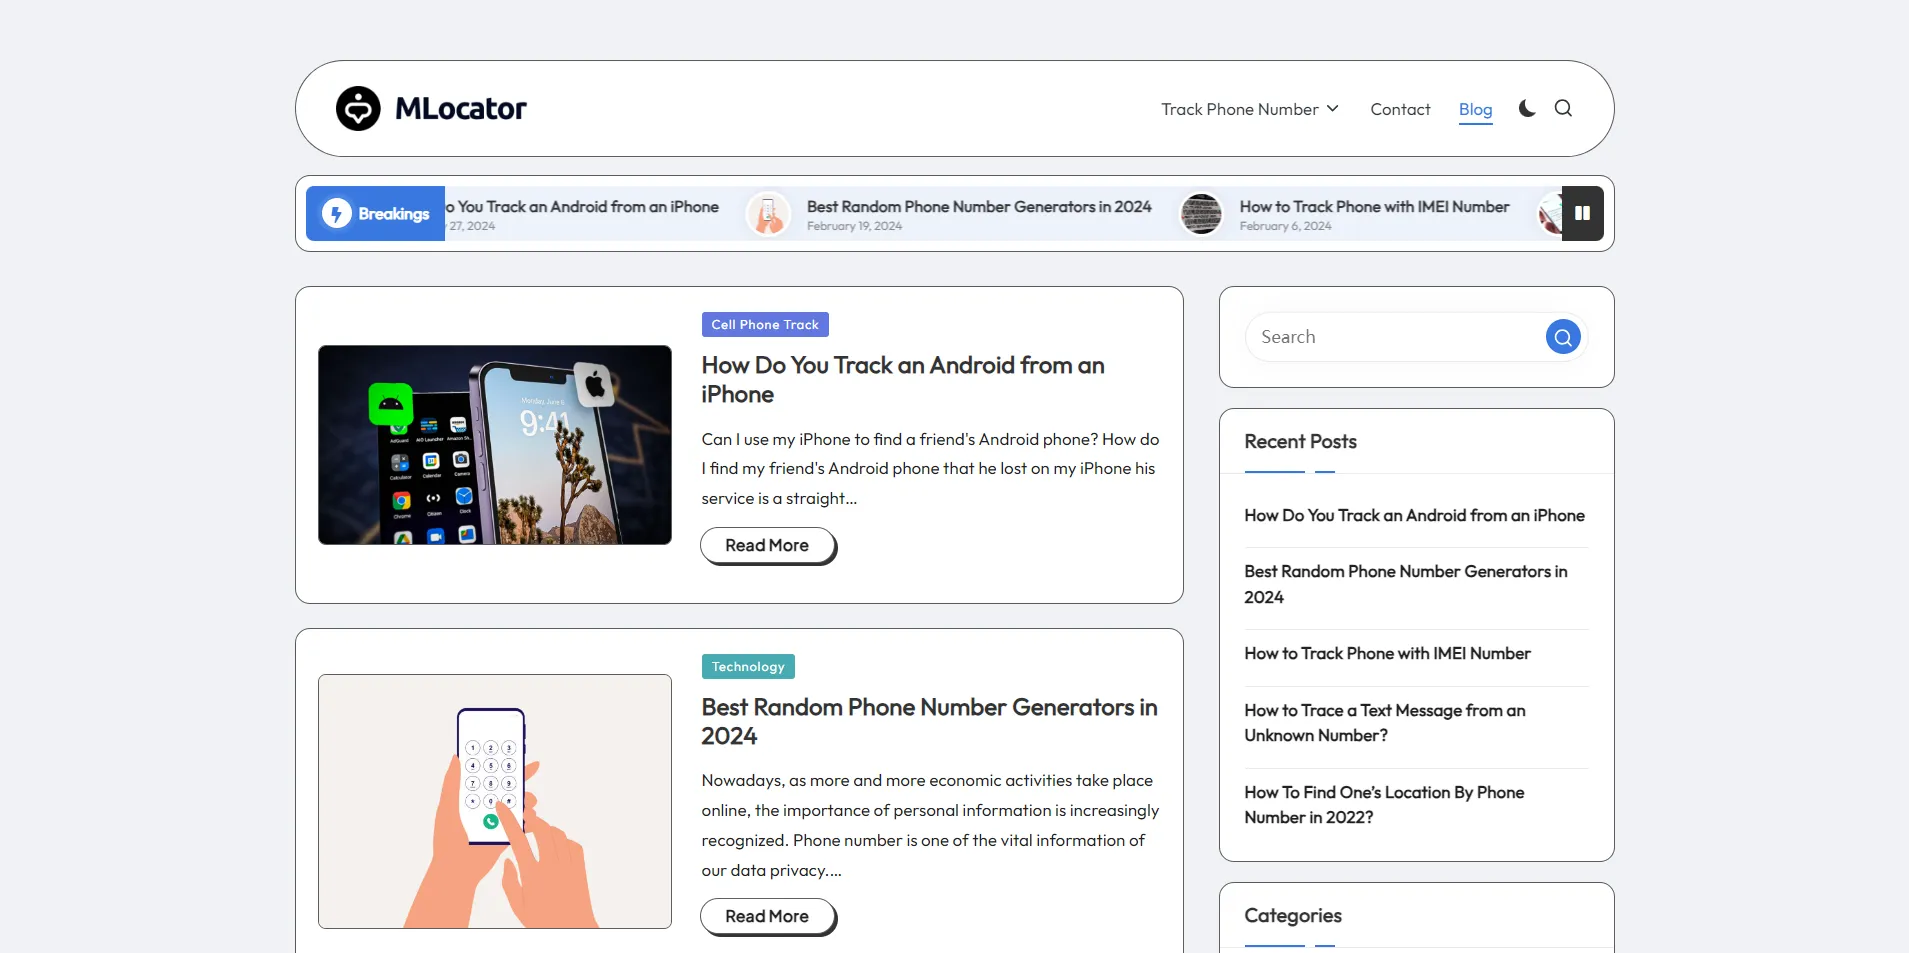Image resolution: width=1909 pixels, height=953 pixels.
Task: Click Read More on the Android tracking article
Action: point(766,545)
